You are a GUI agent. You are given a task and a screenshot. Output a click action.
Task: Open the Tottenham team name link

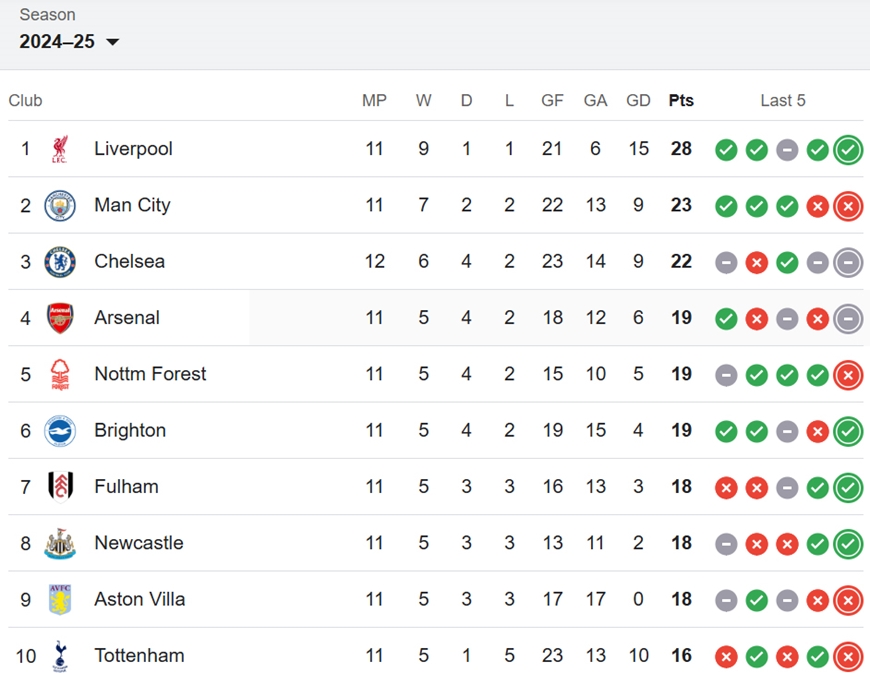tap(139, 656)
